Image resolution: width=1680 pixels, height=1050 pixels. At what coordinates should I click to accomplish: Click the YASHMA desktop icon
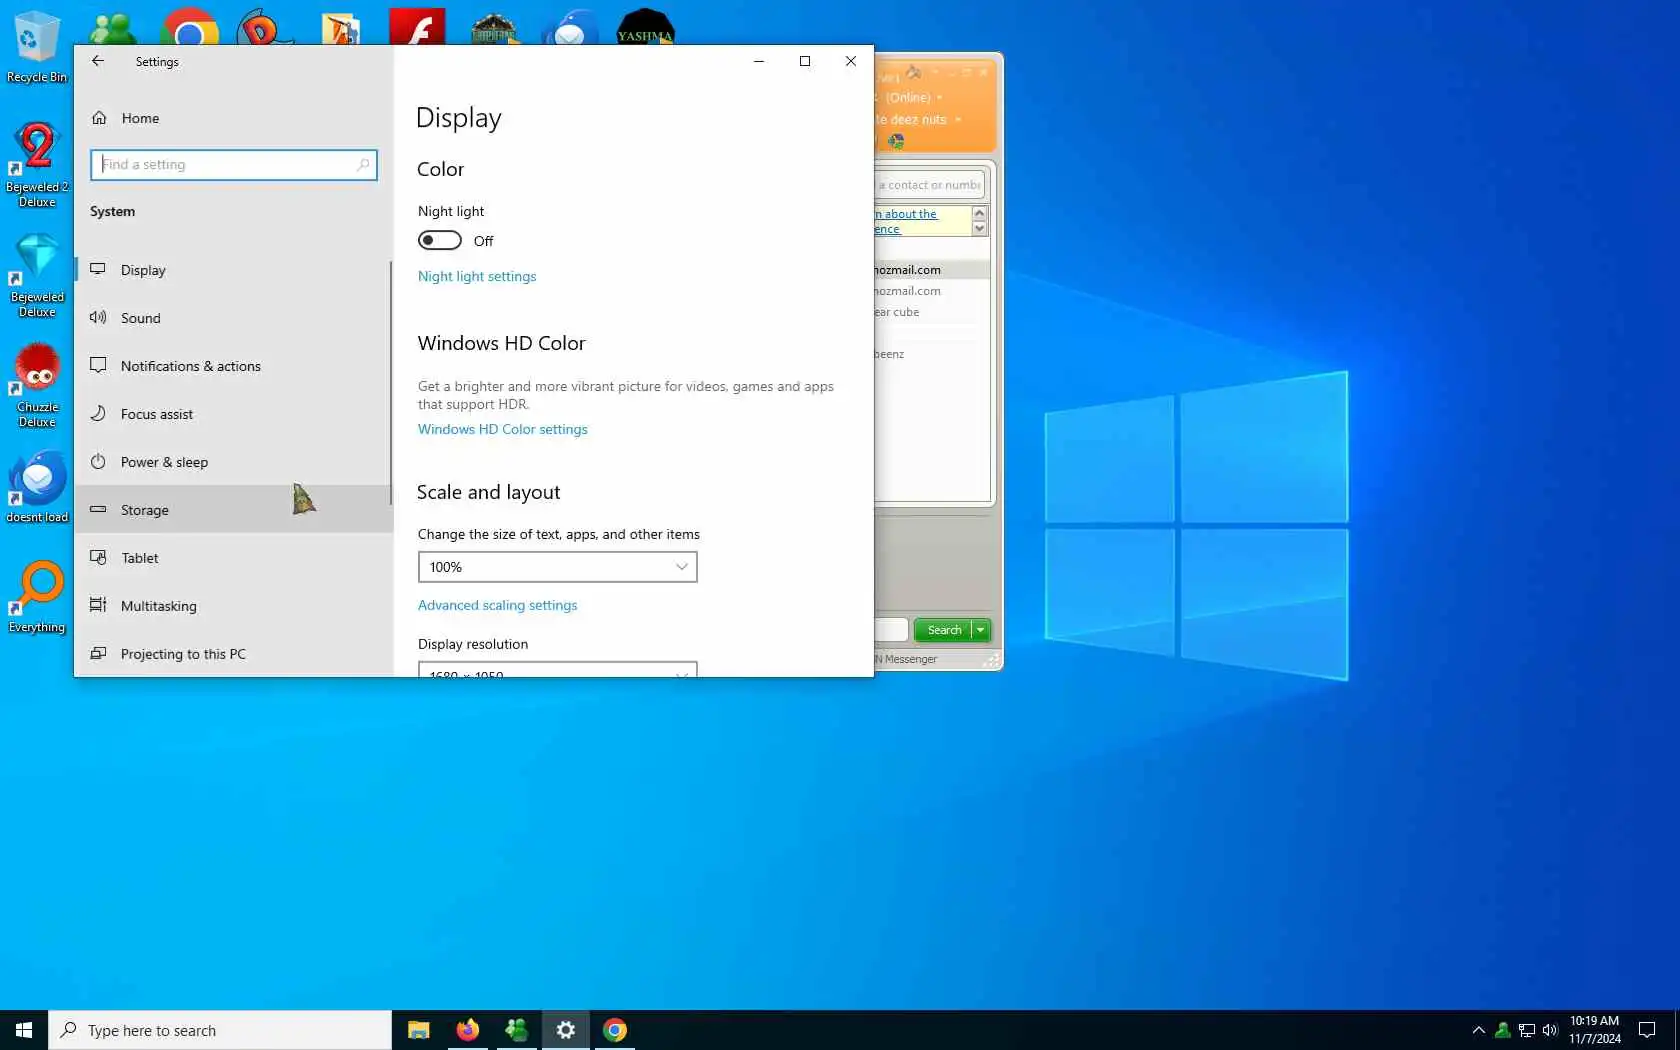pos(645,27)
